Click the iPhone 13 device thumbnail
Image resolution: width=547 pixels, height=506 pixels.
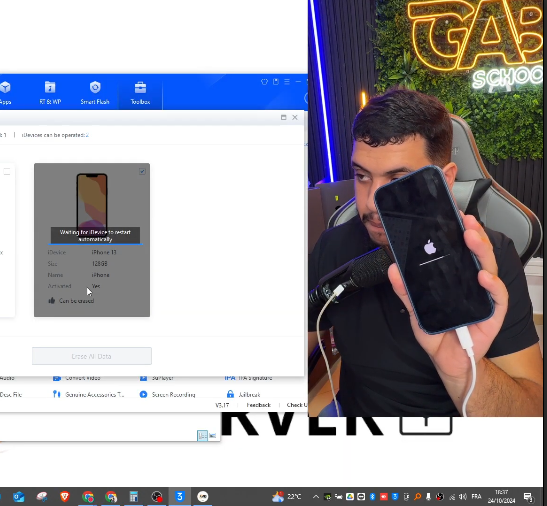(x=92, y=202)
